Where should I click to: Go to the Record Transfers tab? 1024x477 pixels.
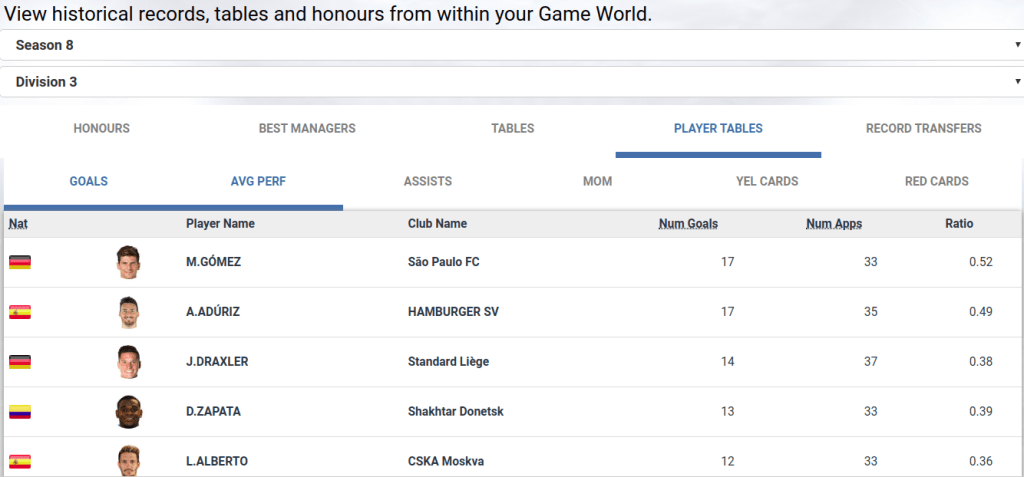tap(923, 129)
